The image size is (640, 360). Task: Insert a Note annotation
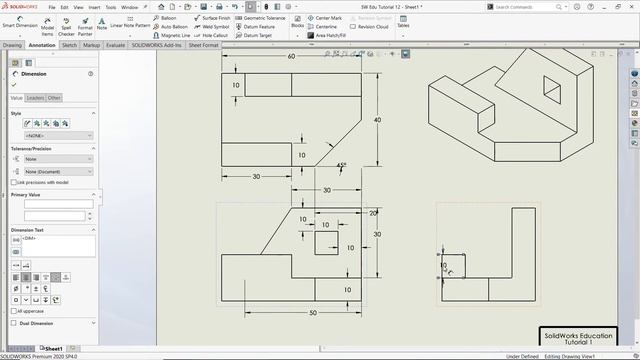pos(102,24)
